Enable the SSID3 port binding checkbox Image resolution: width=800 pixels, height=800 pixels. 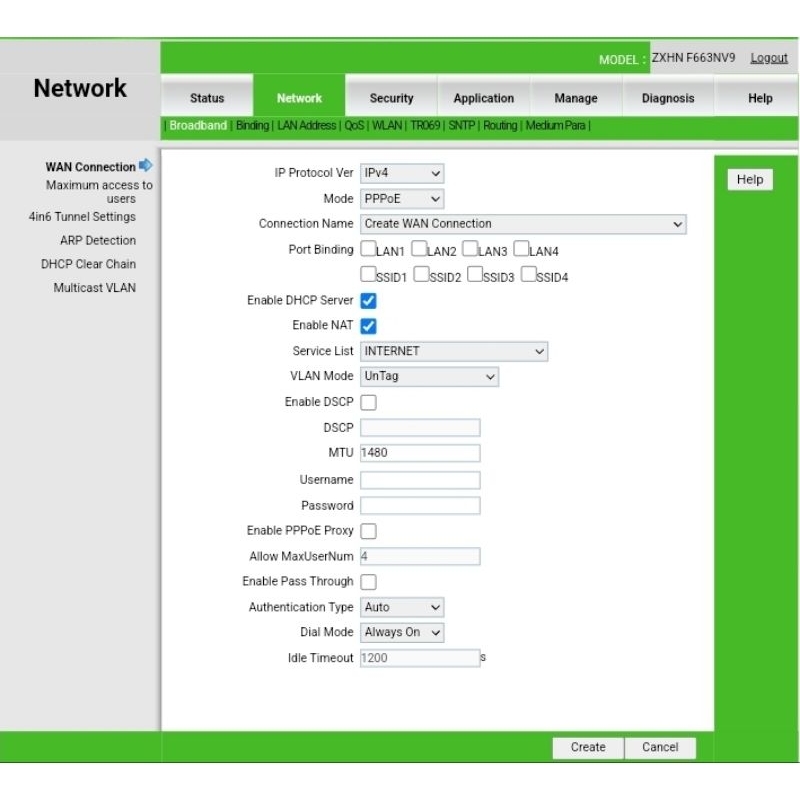coord(475,275)
